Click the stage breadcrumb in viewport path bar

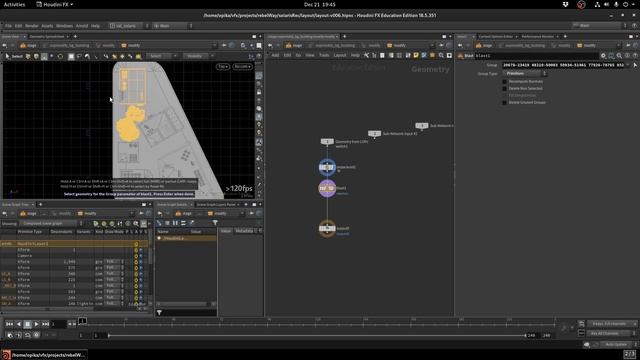coord(28,45)
